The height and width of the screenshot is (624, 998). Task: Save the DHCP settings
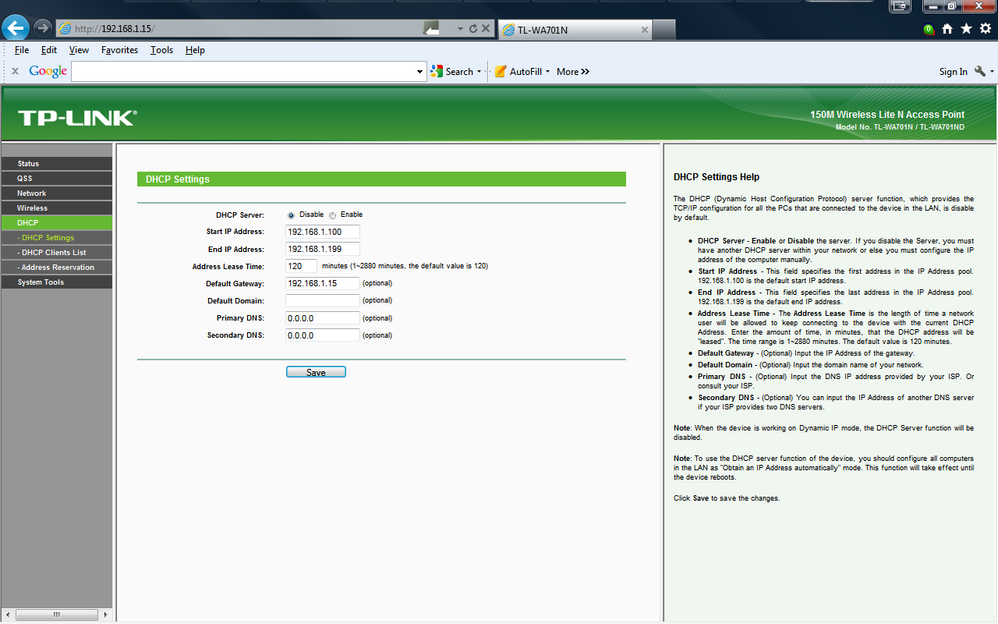[x=316, y=372]
